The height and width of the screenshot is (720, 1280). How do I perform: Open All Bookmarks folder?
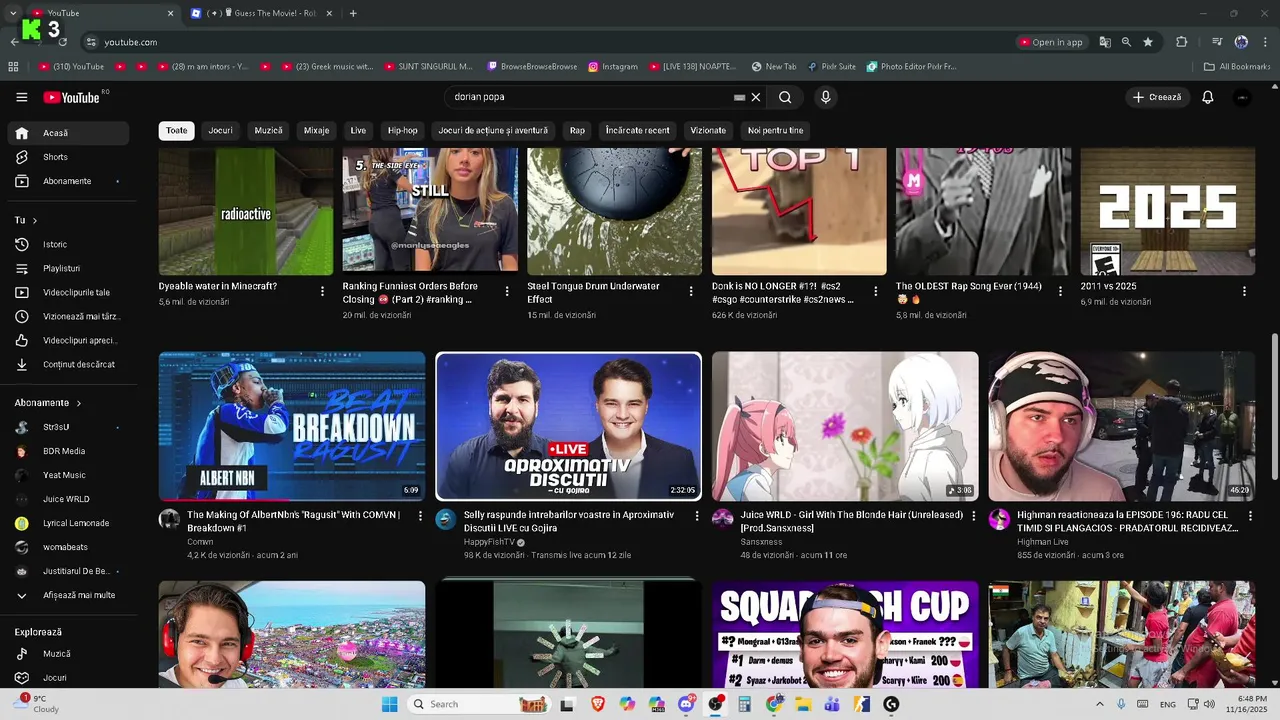pyautogui.click(x=1237, y=66)
